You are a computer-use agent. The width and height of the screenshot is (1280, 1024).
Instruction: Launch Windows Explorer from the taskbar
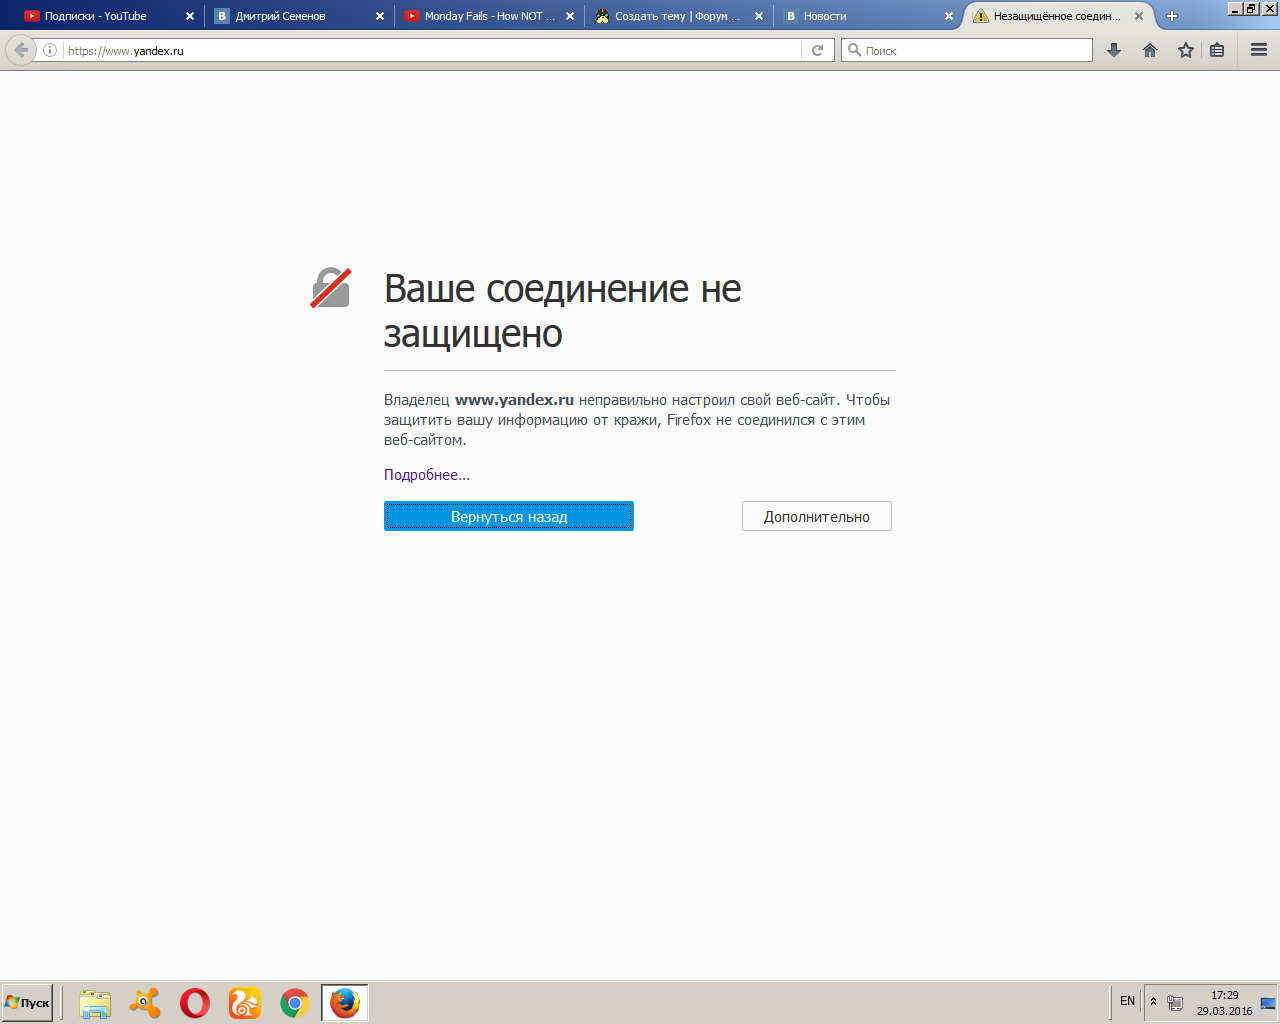click(95, 1003)
